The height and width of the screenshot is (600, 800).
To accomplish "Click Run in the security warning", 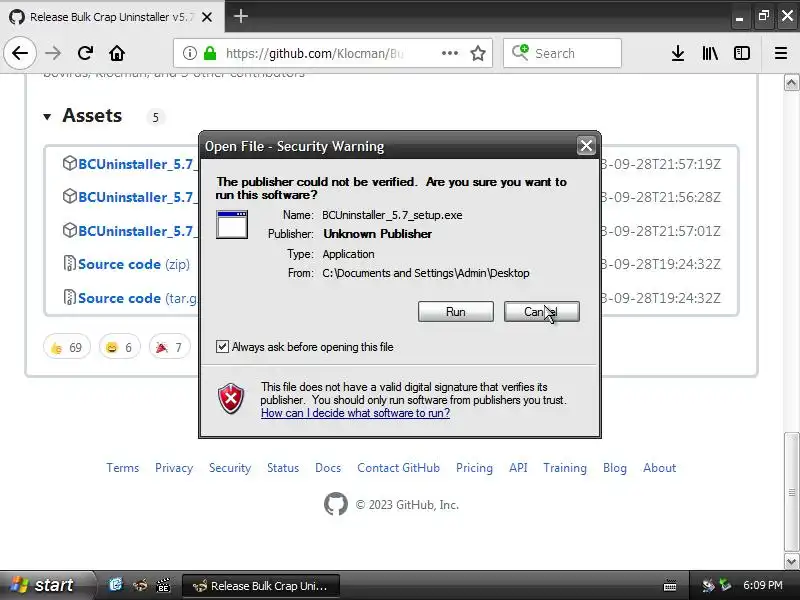I will point(456,312).
